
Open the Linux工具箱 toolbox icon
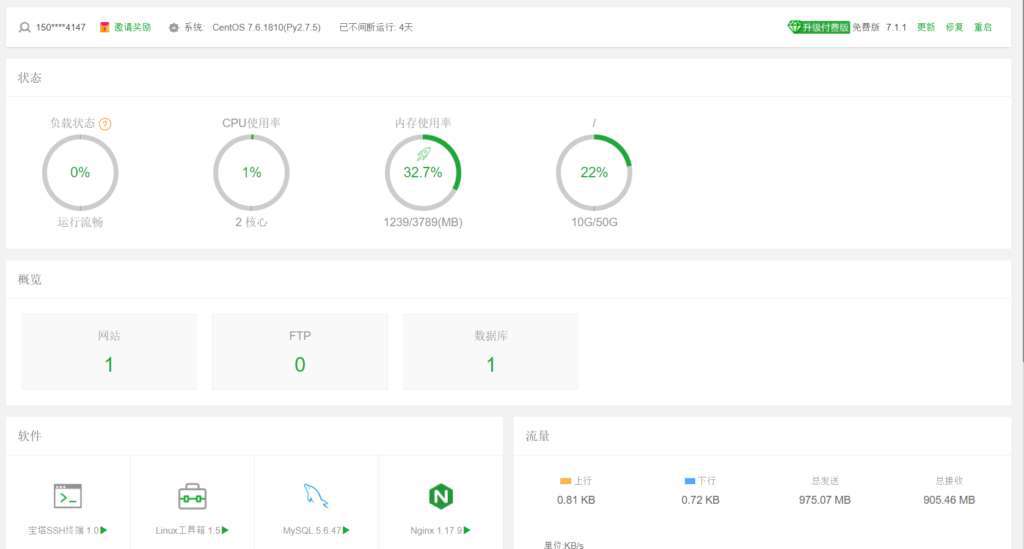pos(192,496)
